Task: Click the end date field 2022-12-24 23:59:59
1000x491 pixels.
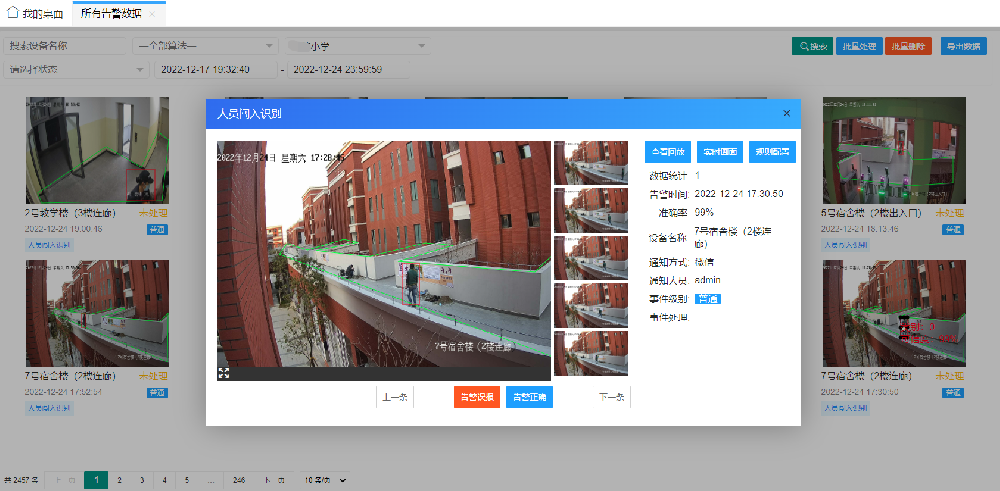Action: [x=348, y=70]
